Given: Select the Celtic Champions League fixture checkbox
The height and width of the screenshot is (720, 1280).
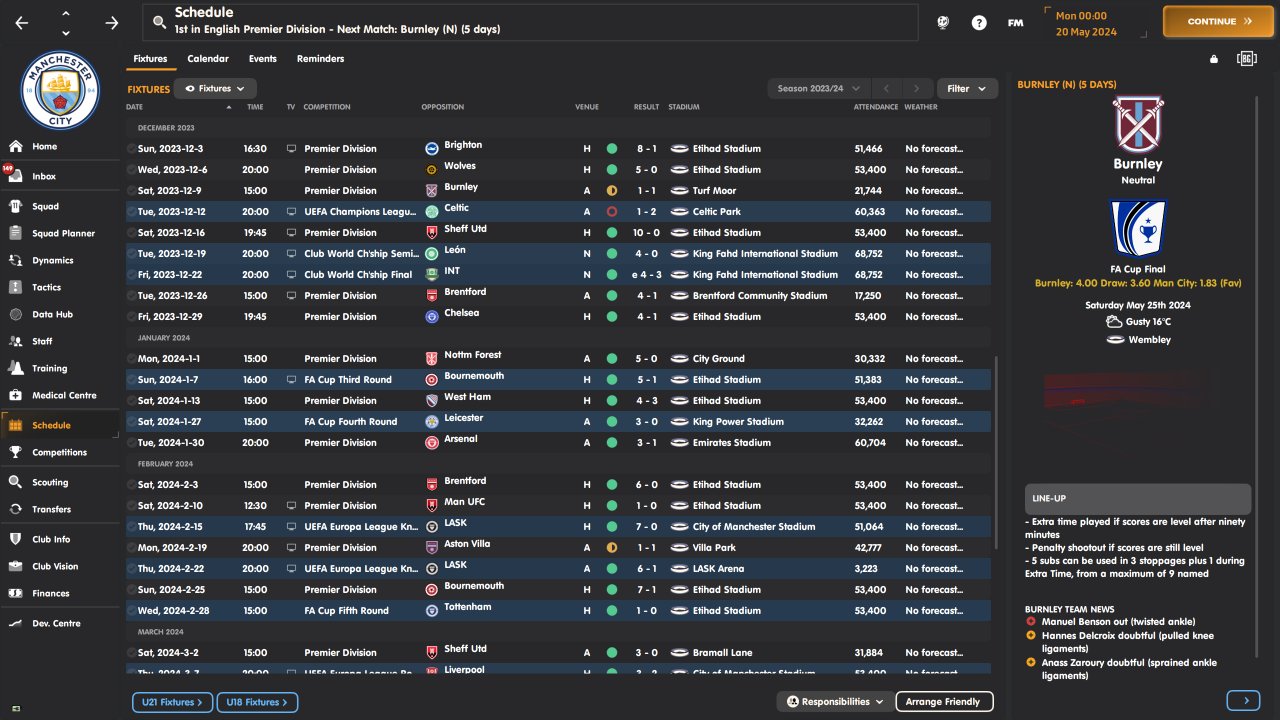Looking at the screenshot, I should (x=131, y=212).
